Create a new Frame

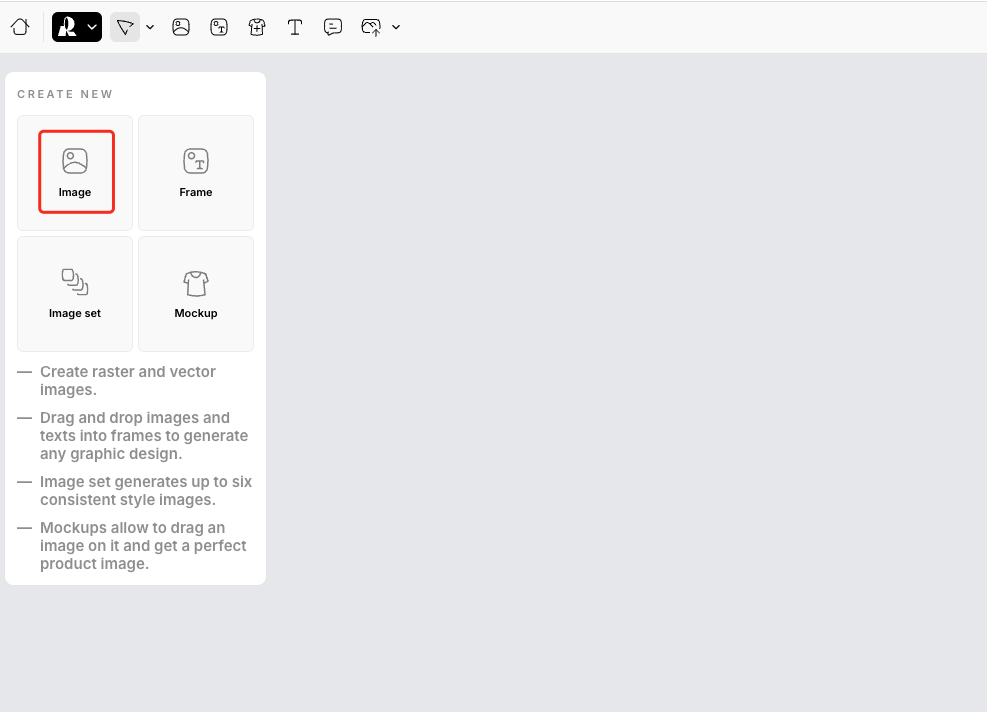[196, 172]
